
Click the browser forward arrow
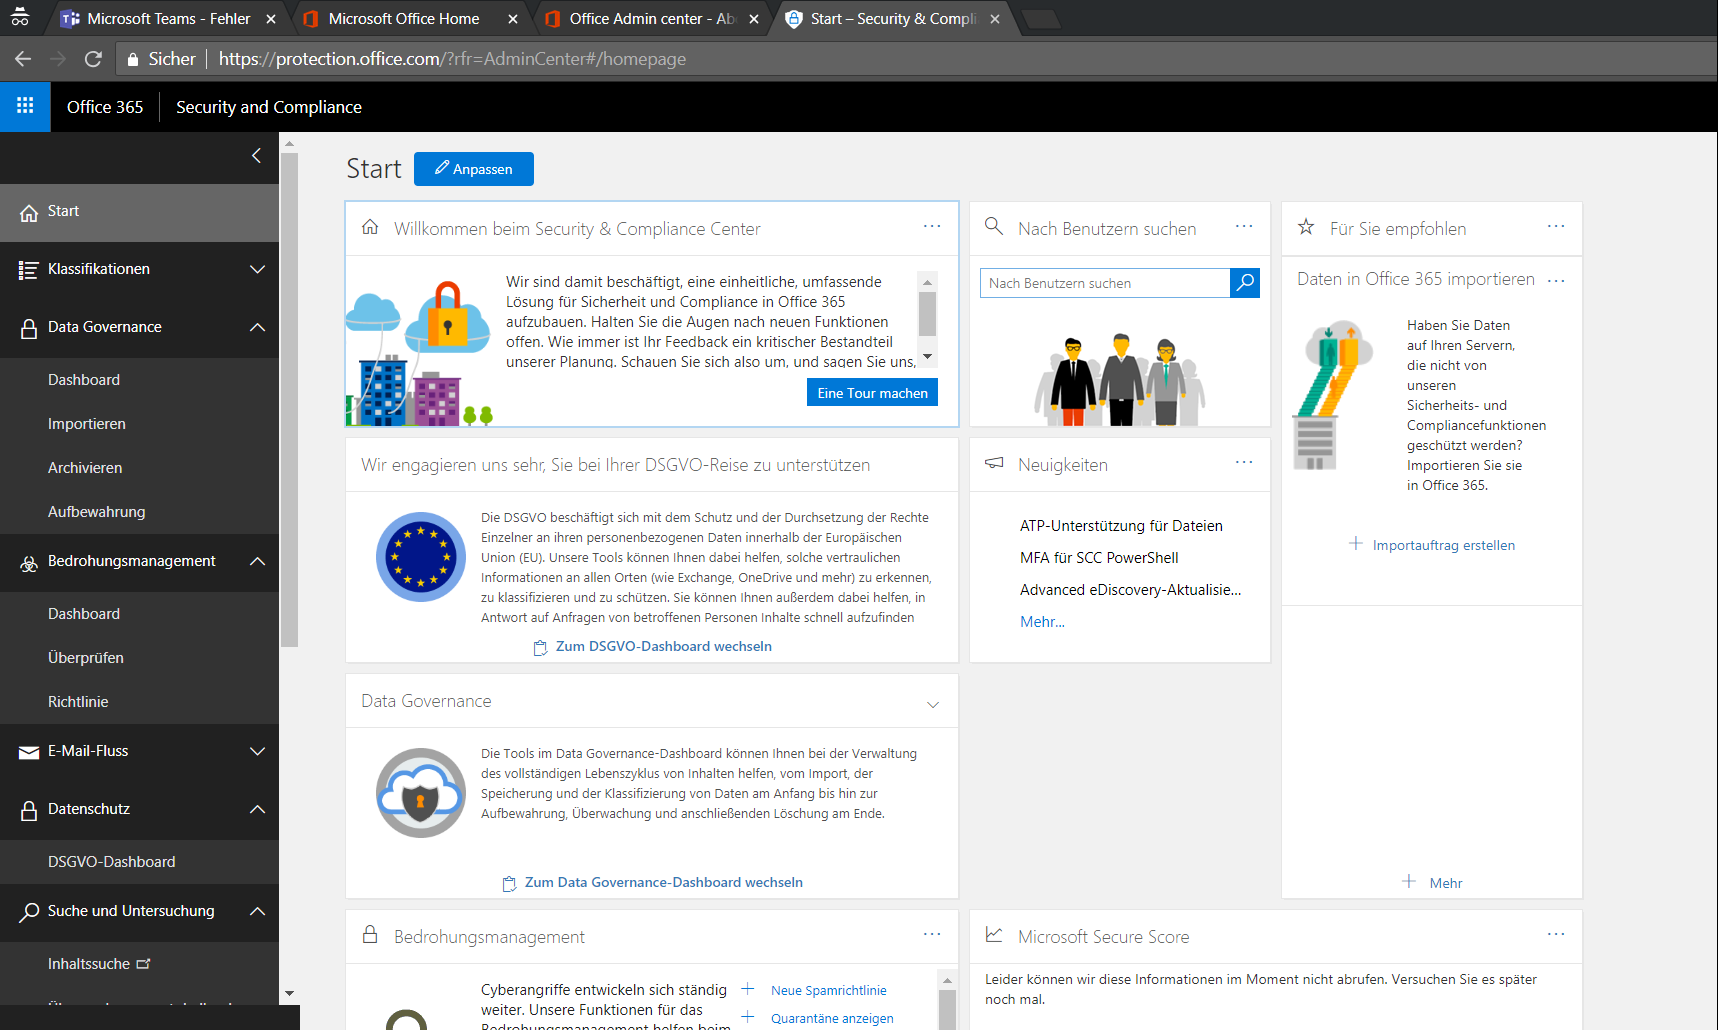pyautogui.click(x=58, y=59)
